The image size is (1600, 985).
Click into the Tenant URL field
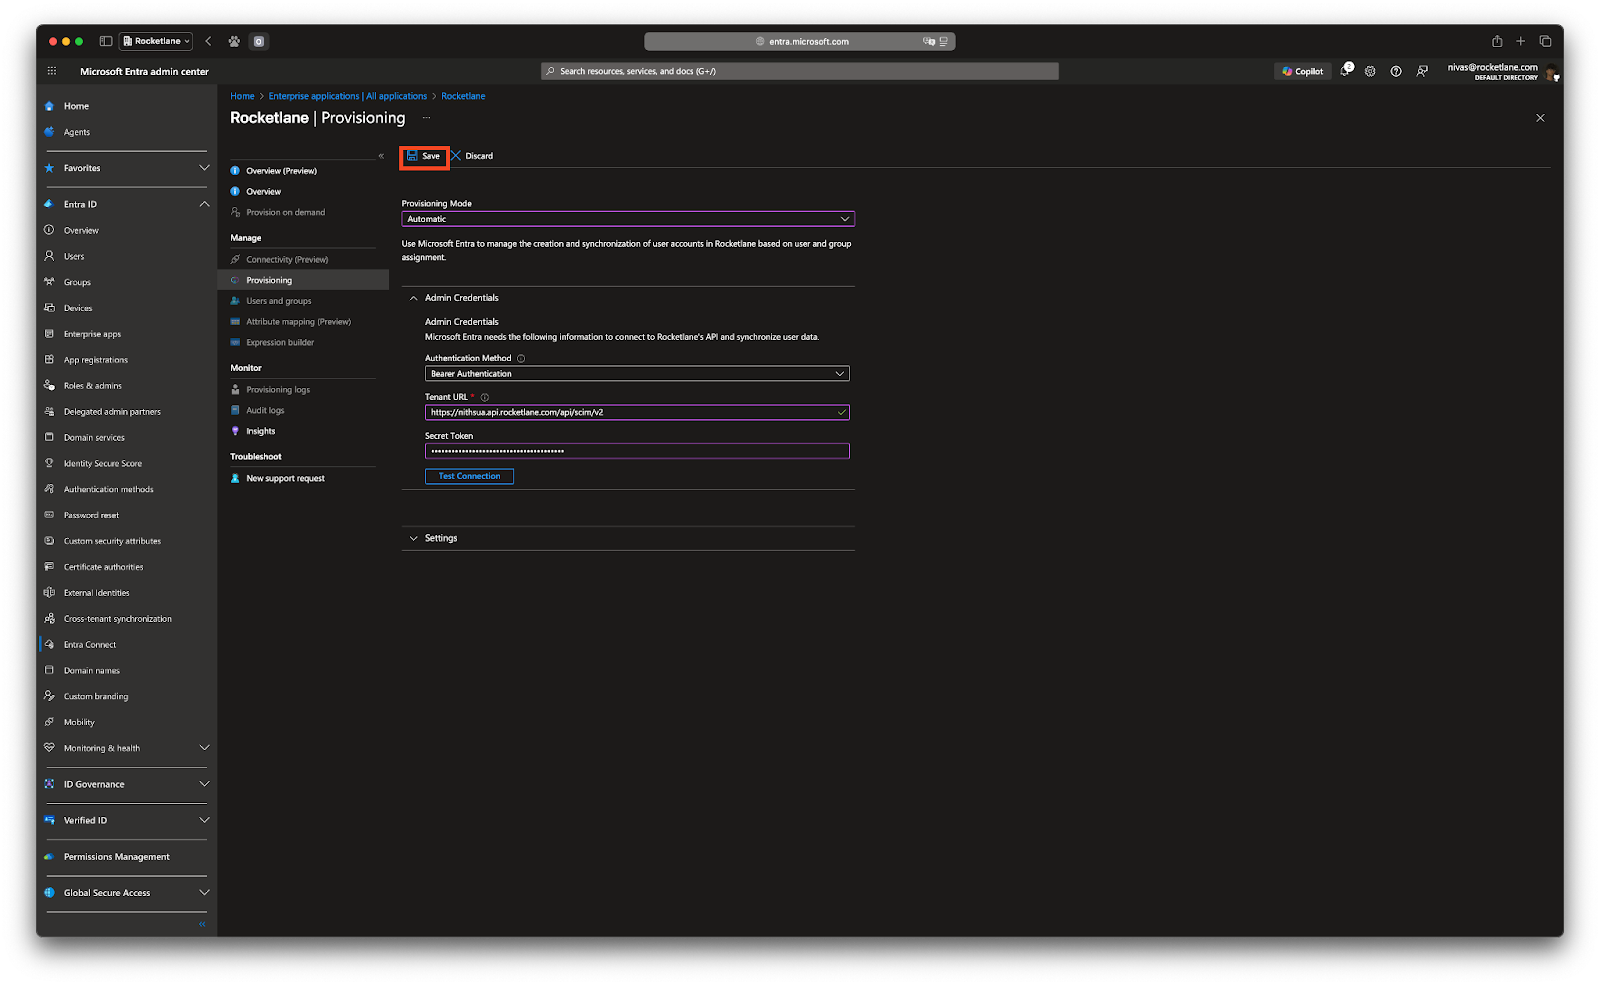point(637,412)
